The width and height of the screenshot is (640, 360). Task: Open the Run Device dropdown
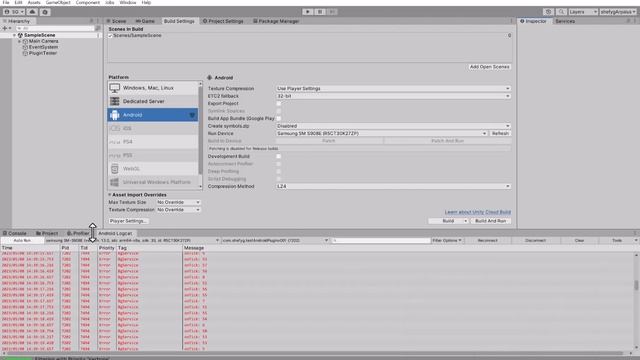(x=381, y=133)
